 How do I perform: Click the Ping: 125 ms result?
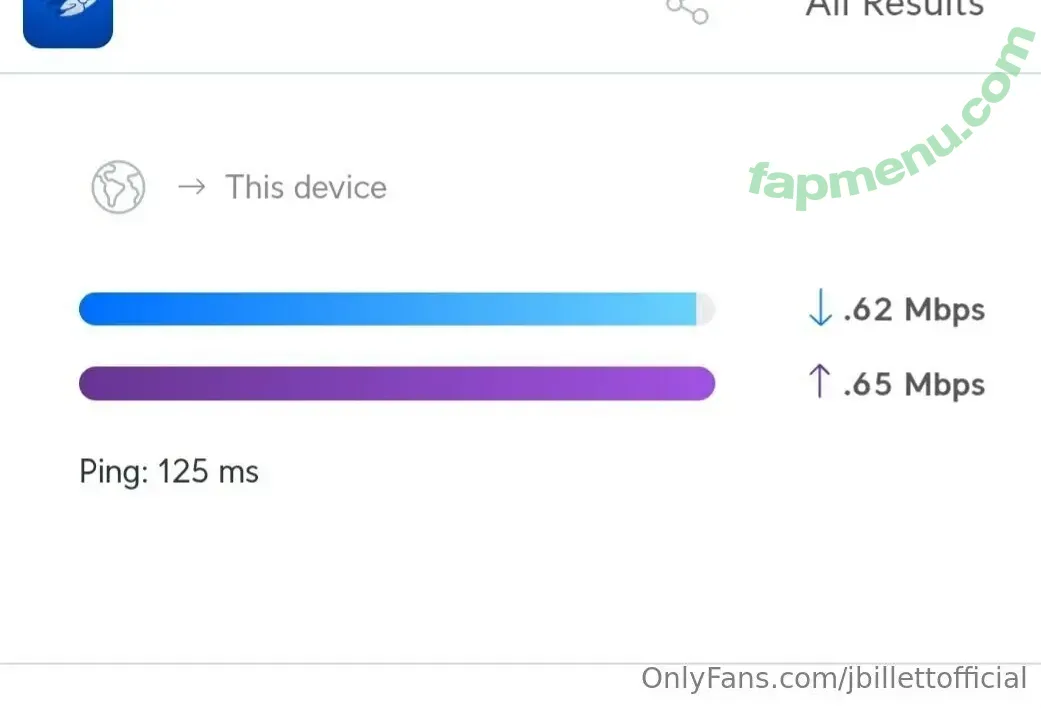point(169,472)
